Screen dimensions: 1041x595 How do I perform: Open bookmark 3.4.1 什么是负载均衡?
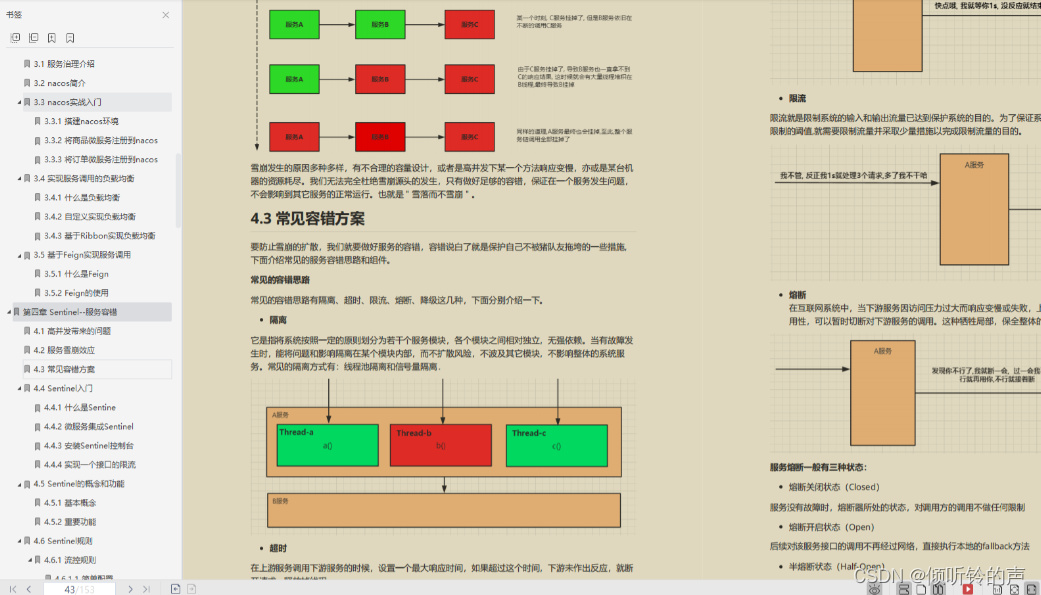coord(82,198)
